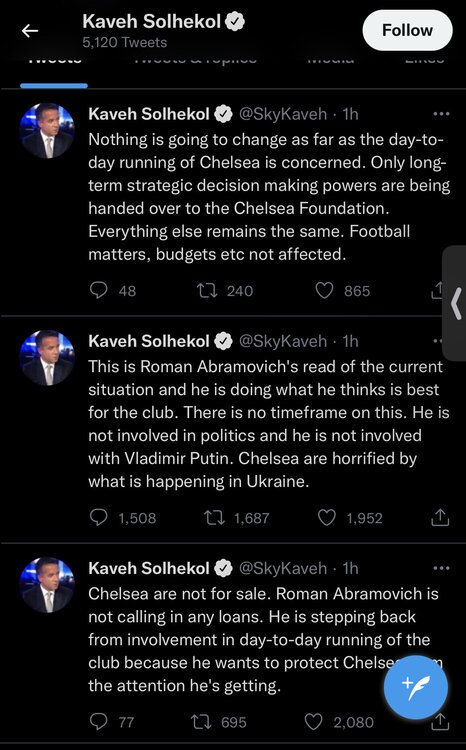This screenshot has width=466, height=750.
Task: Like the tweet with 1,952 likes
Action: (x=327, y=518)
